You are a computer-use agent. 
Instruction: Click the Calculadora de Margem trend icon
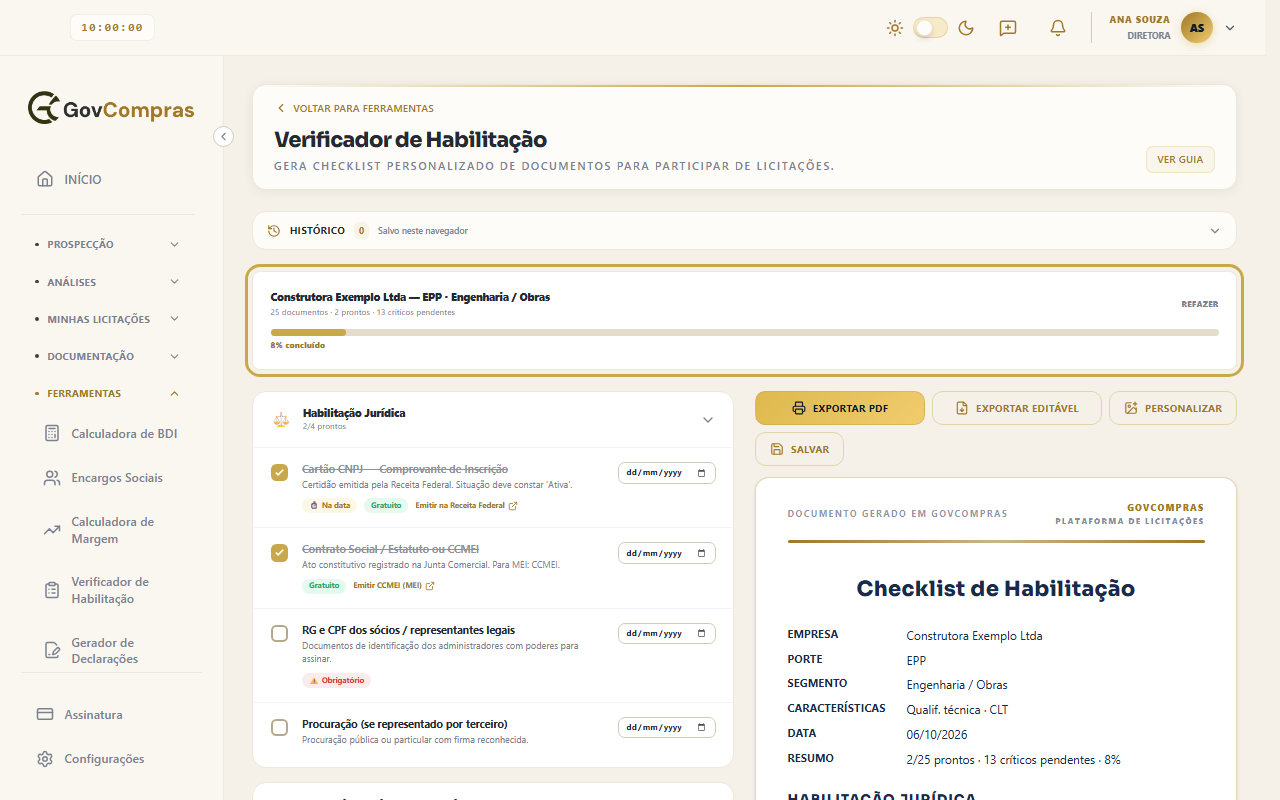pos(53,530)
